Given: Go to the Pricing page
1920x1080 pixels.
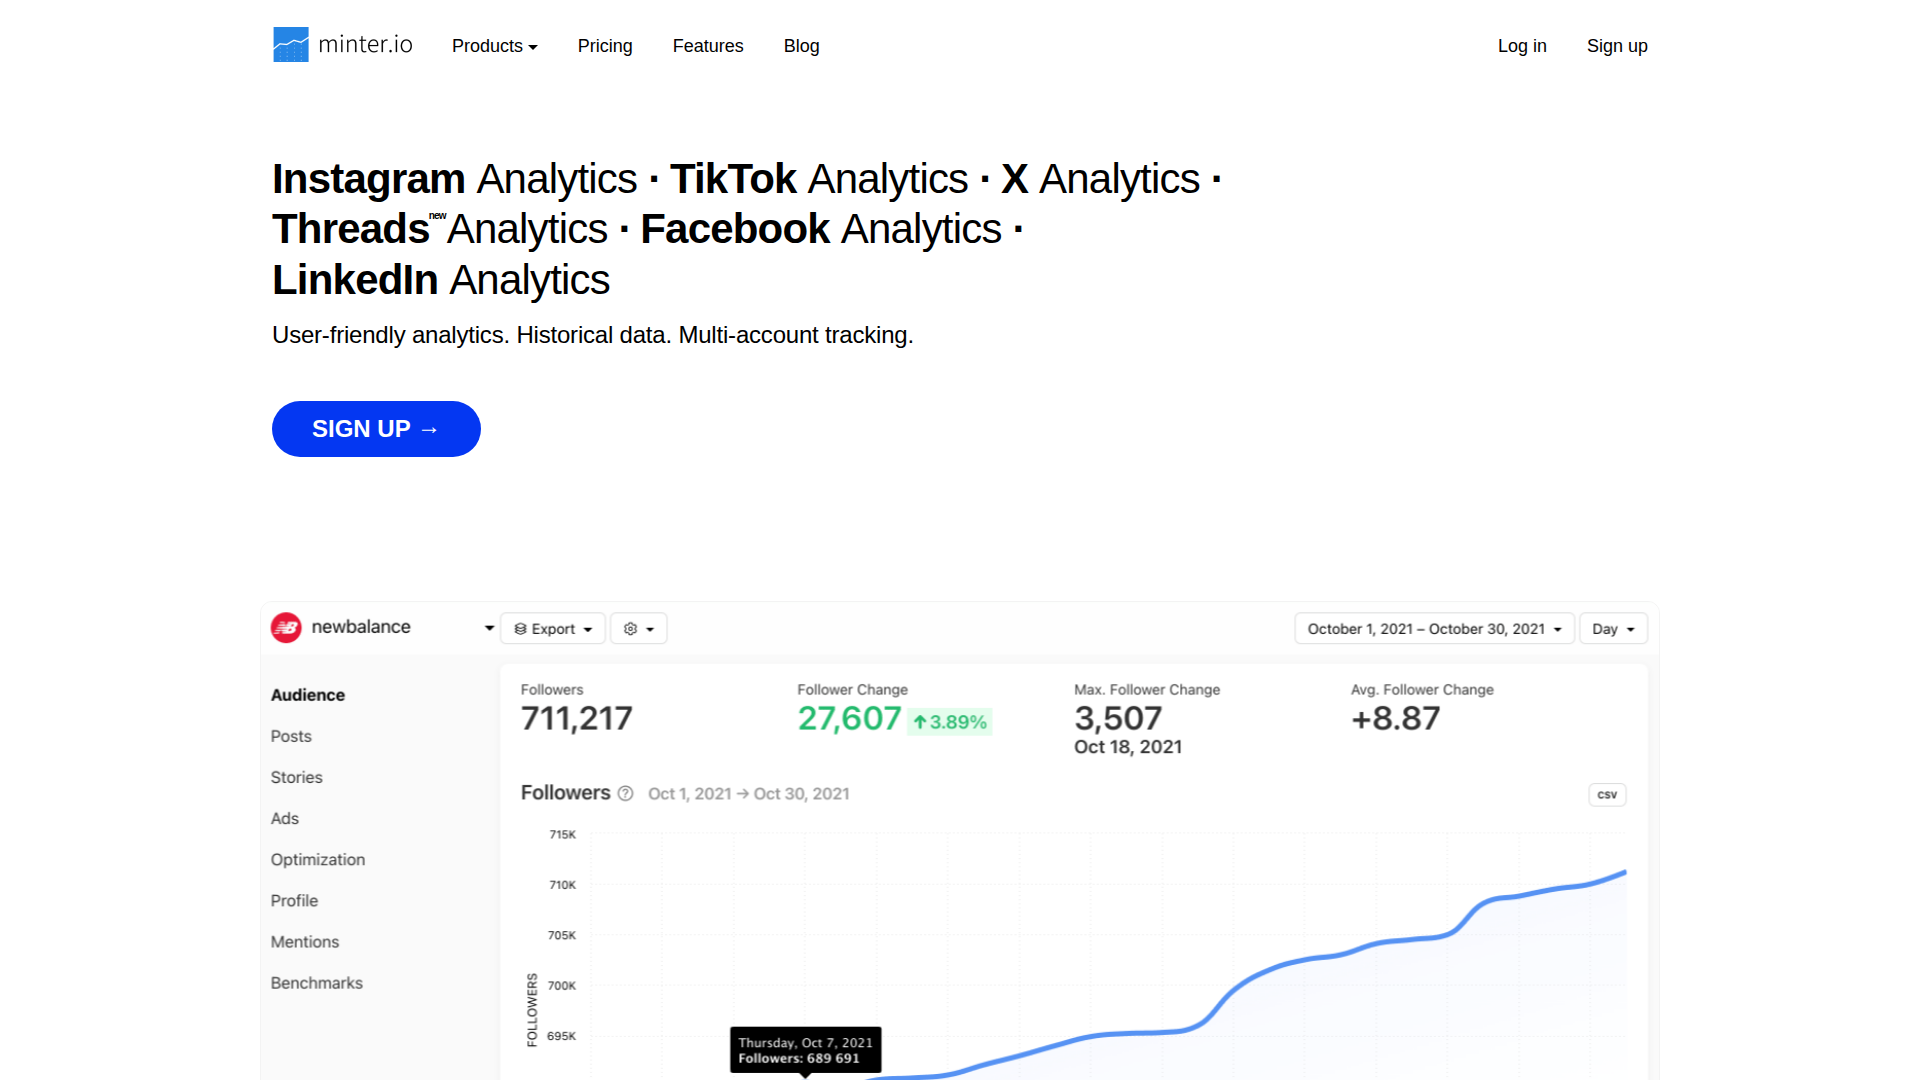Looking at the screenshot, I should (x=604, y=46).
